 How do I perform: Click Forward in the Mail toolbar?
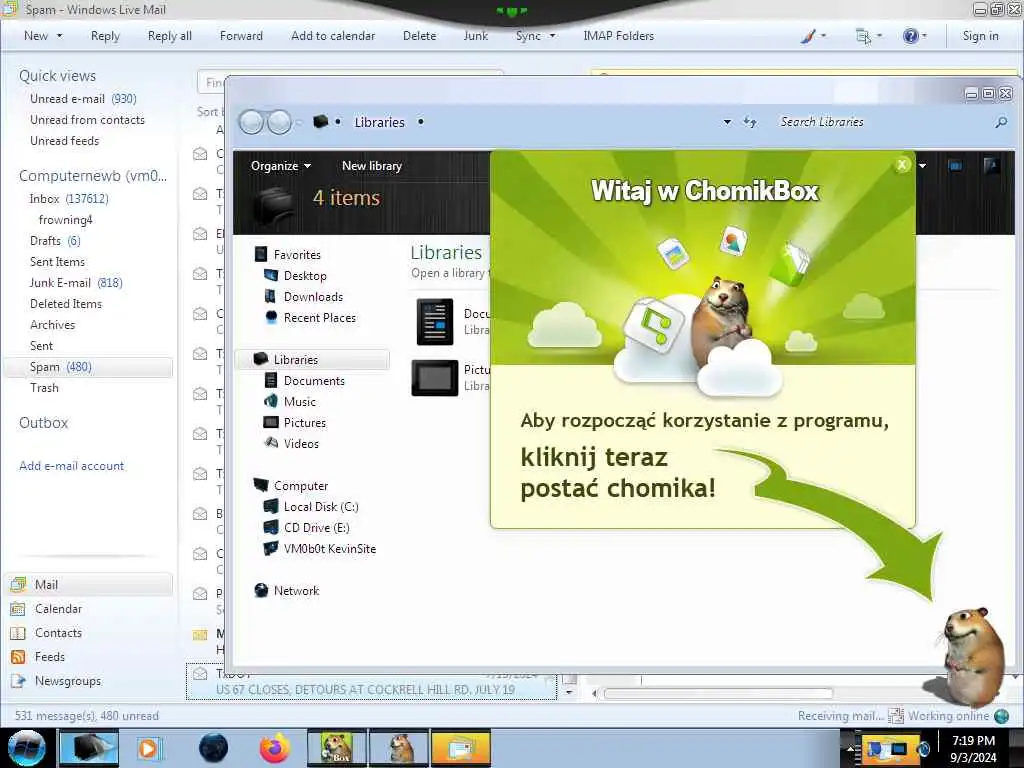pos(241,36)
